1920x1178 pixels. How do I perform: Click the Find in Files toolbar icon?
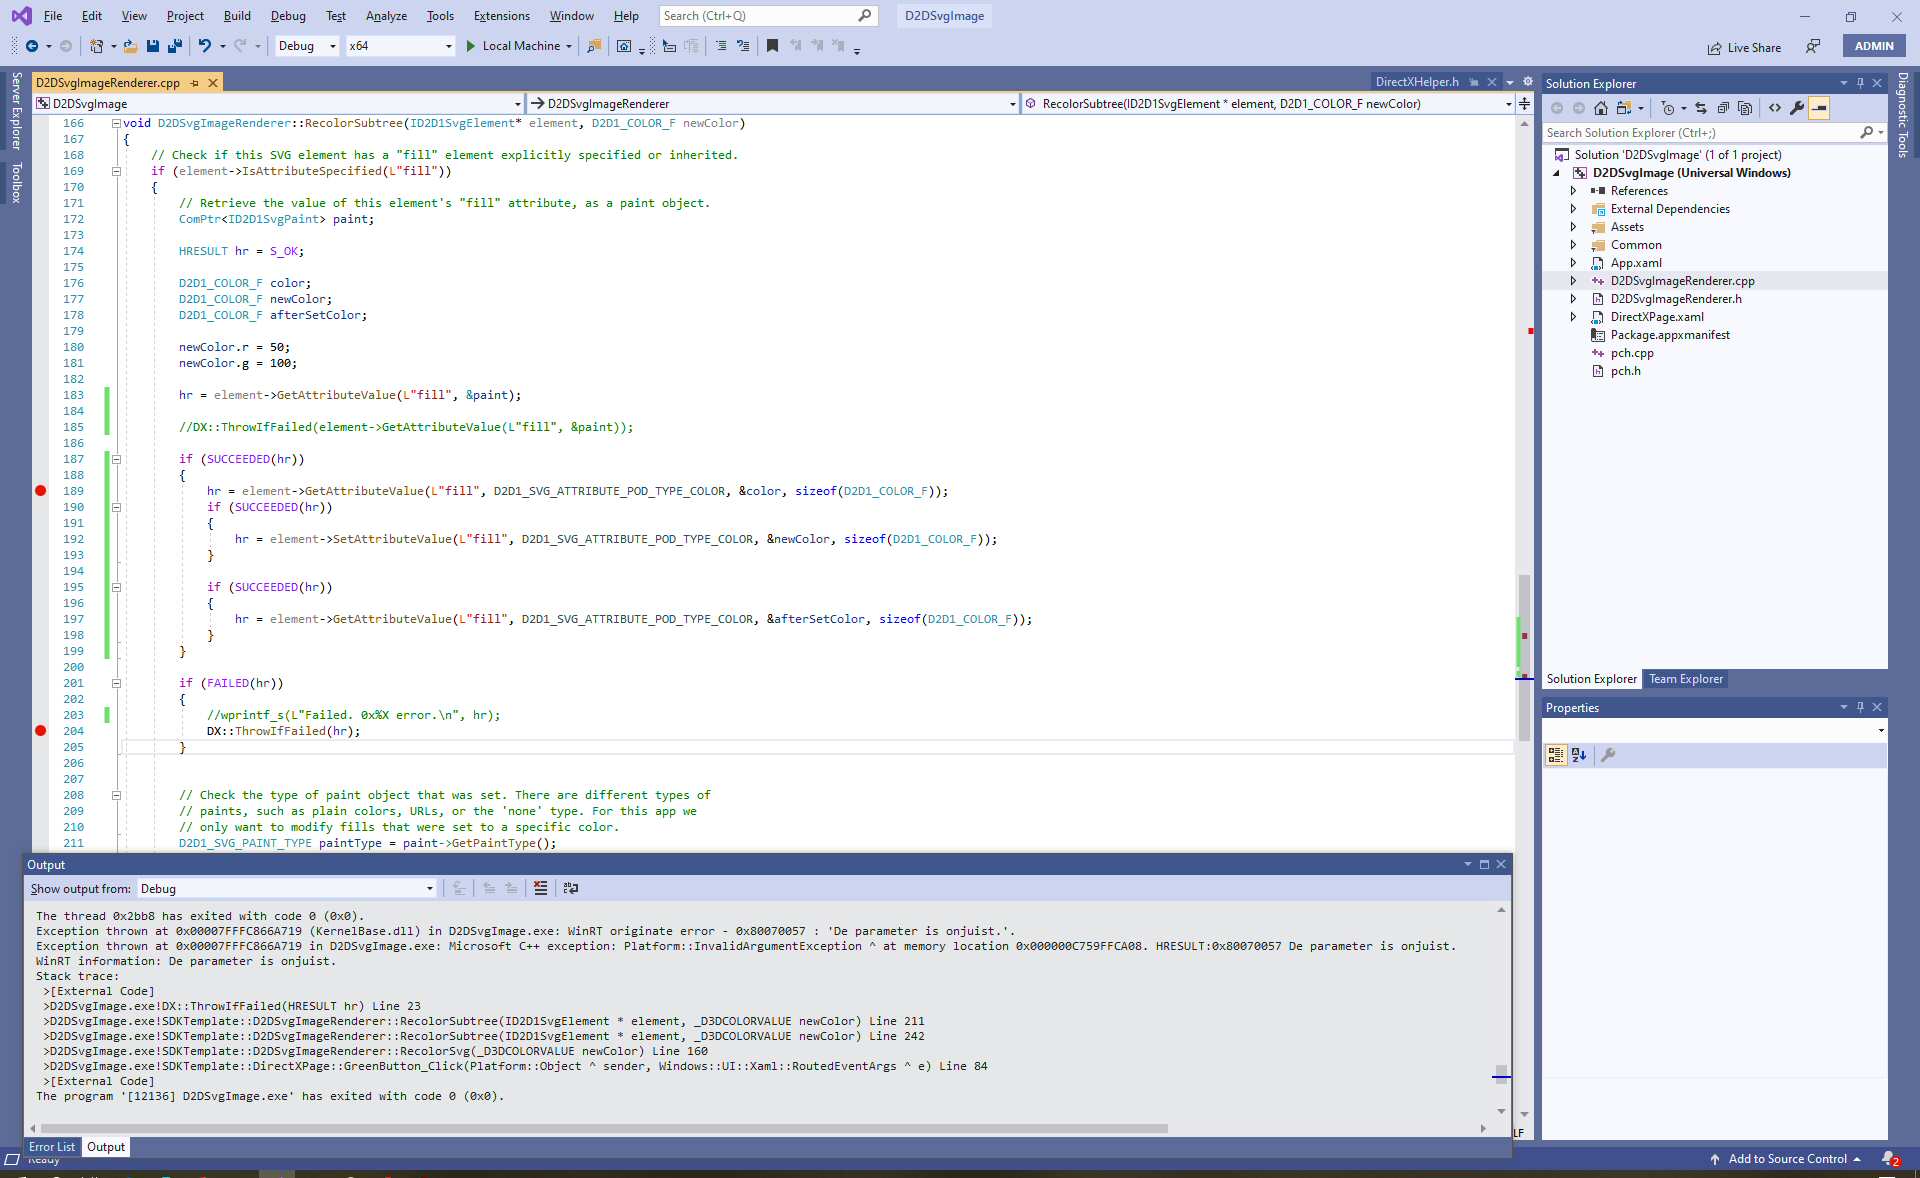tap(594, 46)
